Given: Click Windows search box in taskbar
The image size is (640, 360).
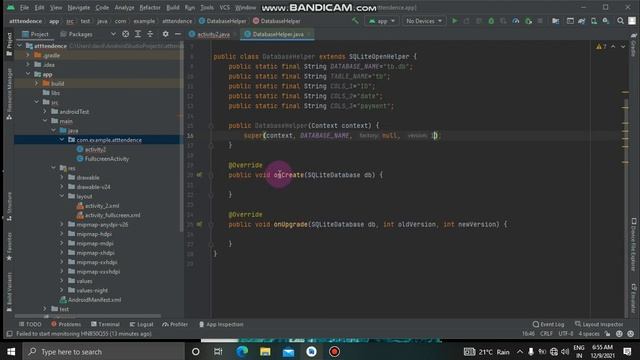Looking at the screenshot, I should (104, 351).
